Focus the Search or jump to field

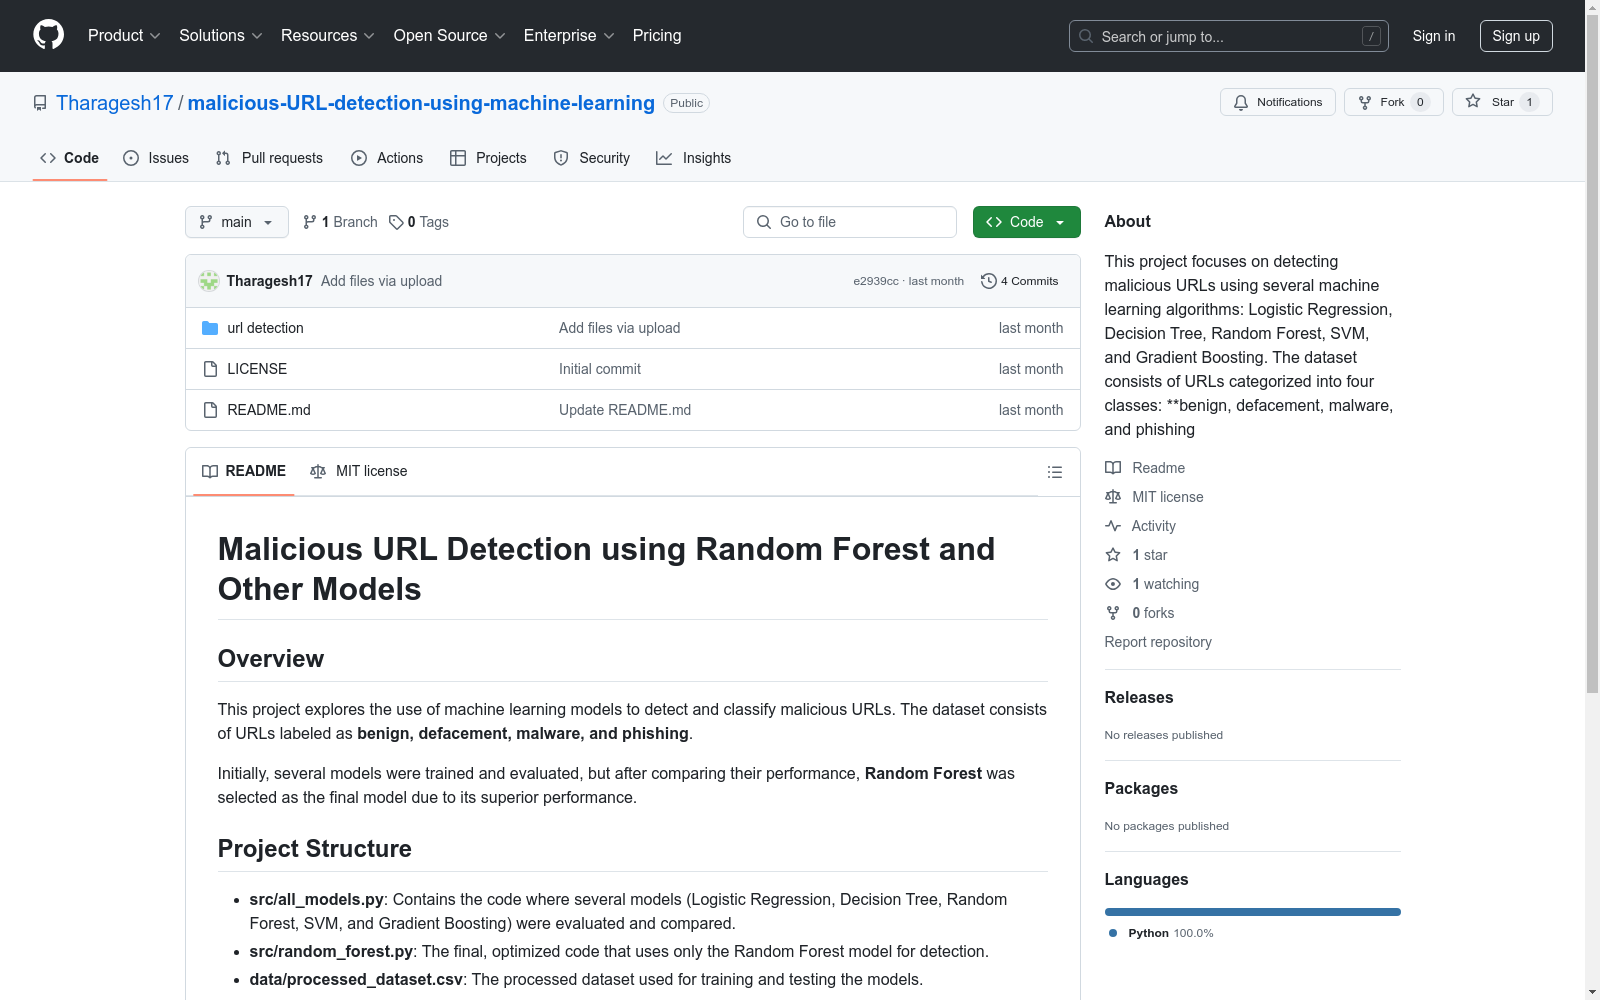(x=1228, y=36)
